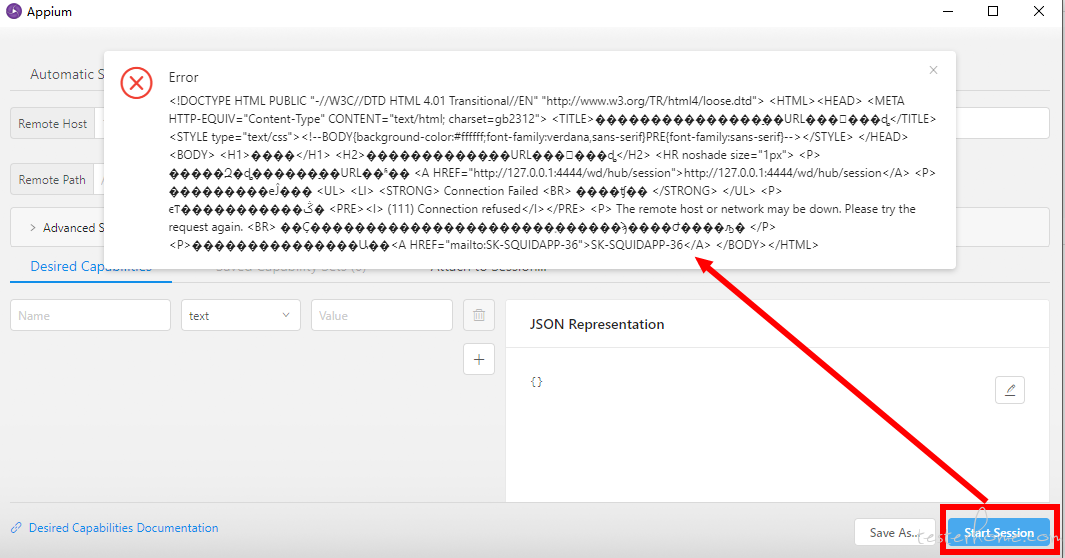Select the Automatic Server tab
This screenshot has width=1065, height=558.
67,75
